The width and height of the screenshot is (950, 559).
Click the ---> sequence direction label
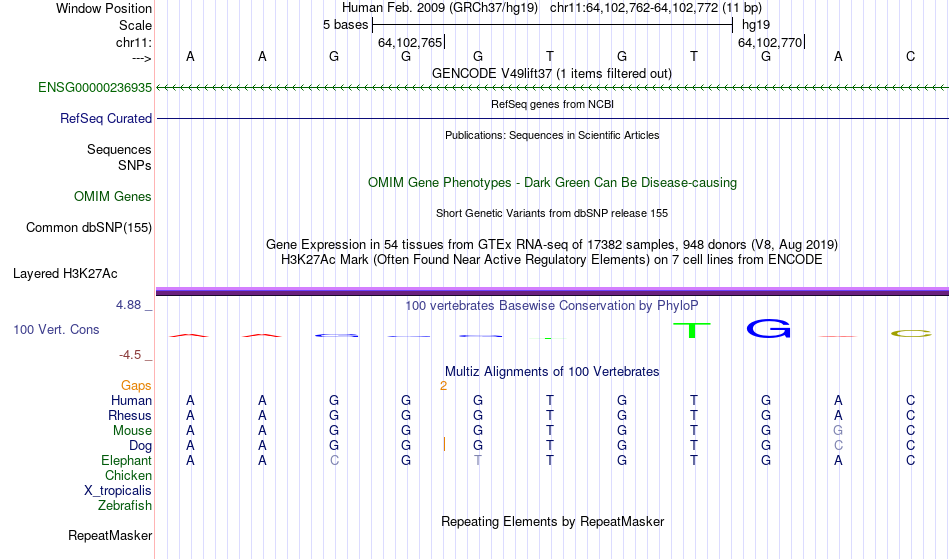[142, 58]
